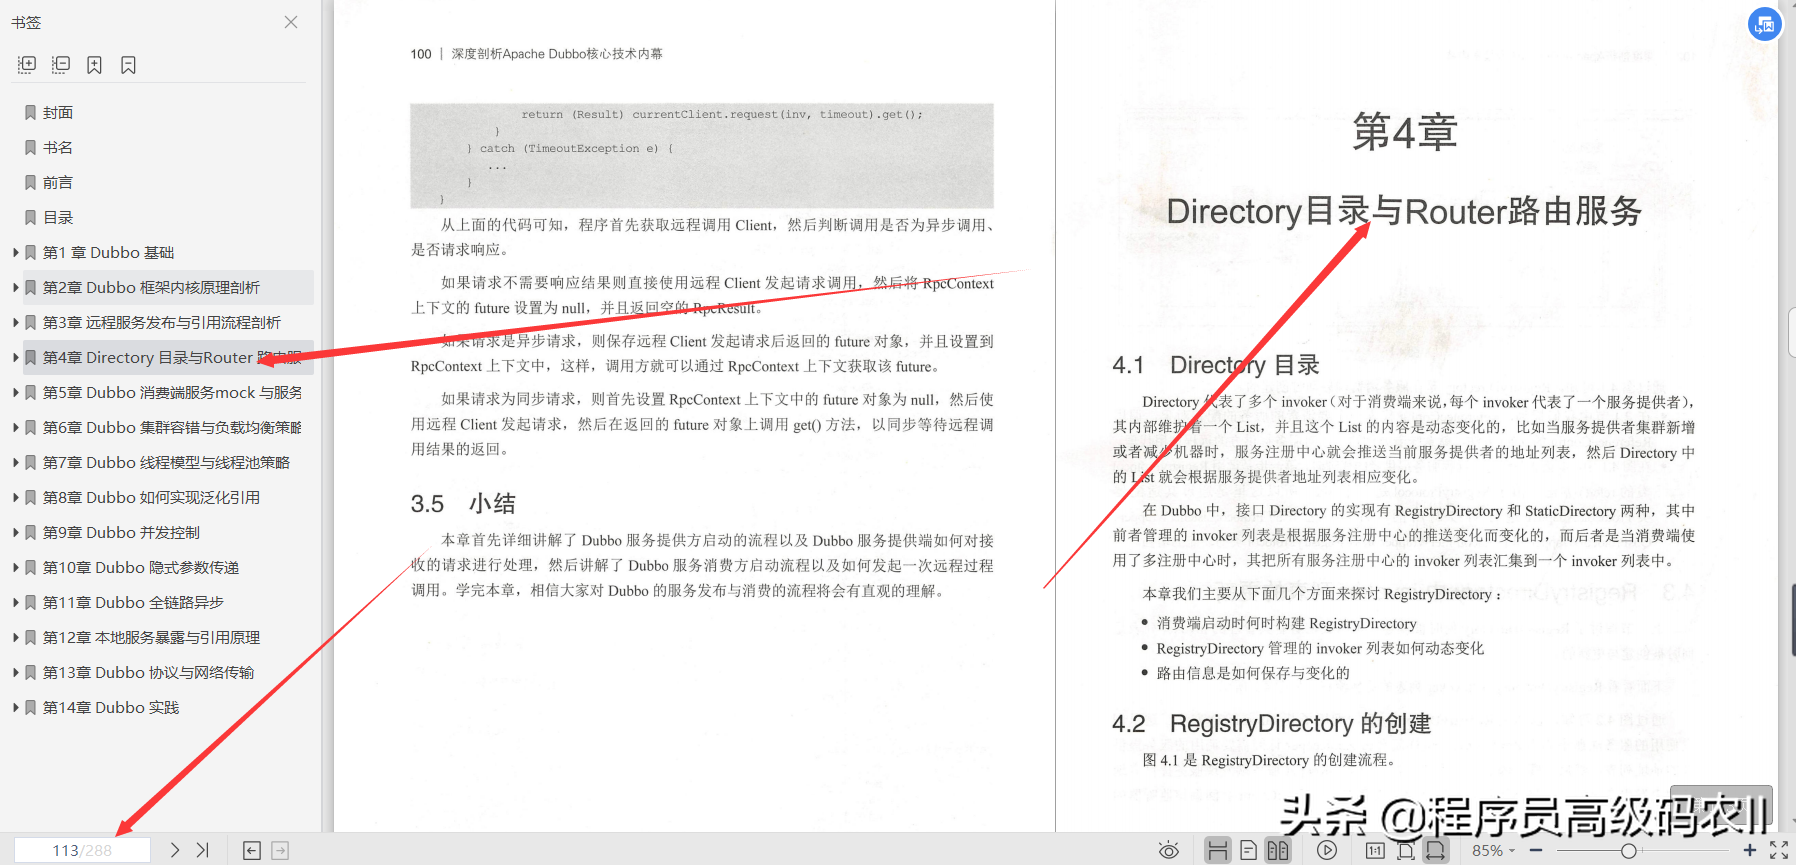1796x865 pixels.
Task: Expand 第11章 Dubbo 全链路异步 bookmark
Action: click(x=15, y=603)
